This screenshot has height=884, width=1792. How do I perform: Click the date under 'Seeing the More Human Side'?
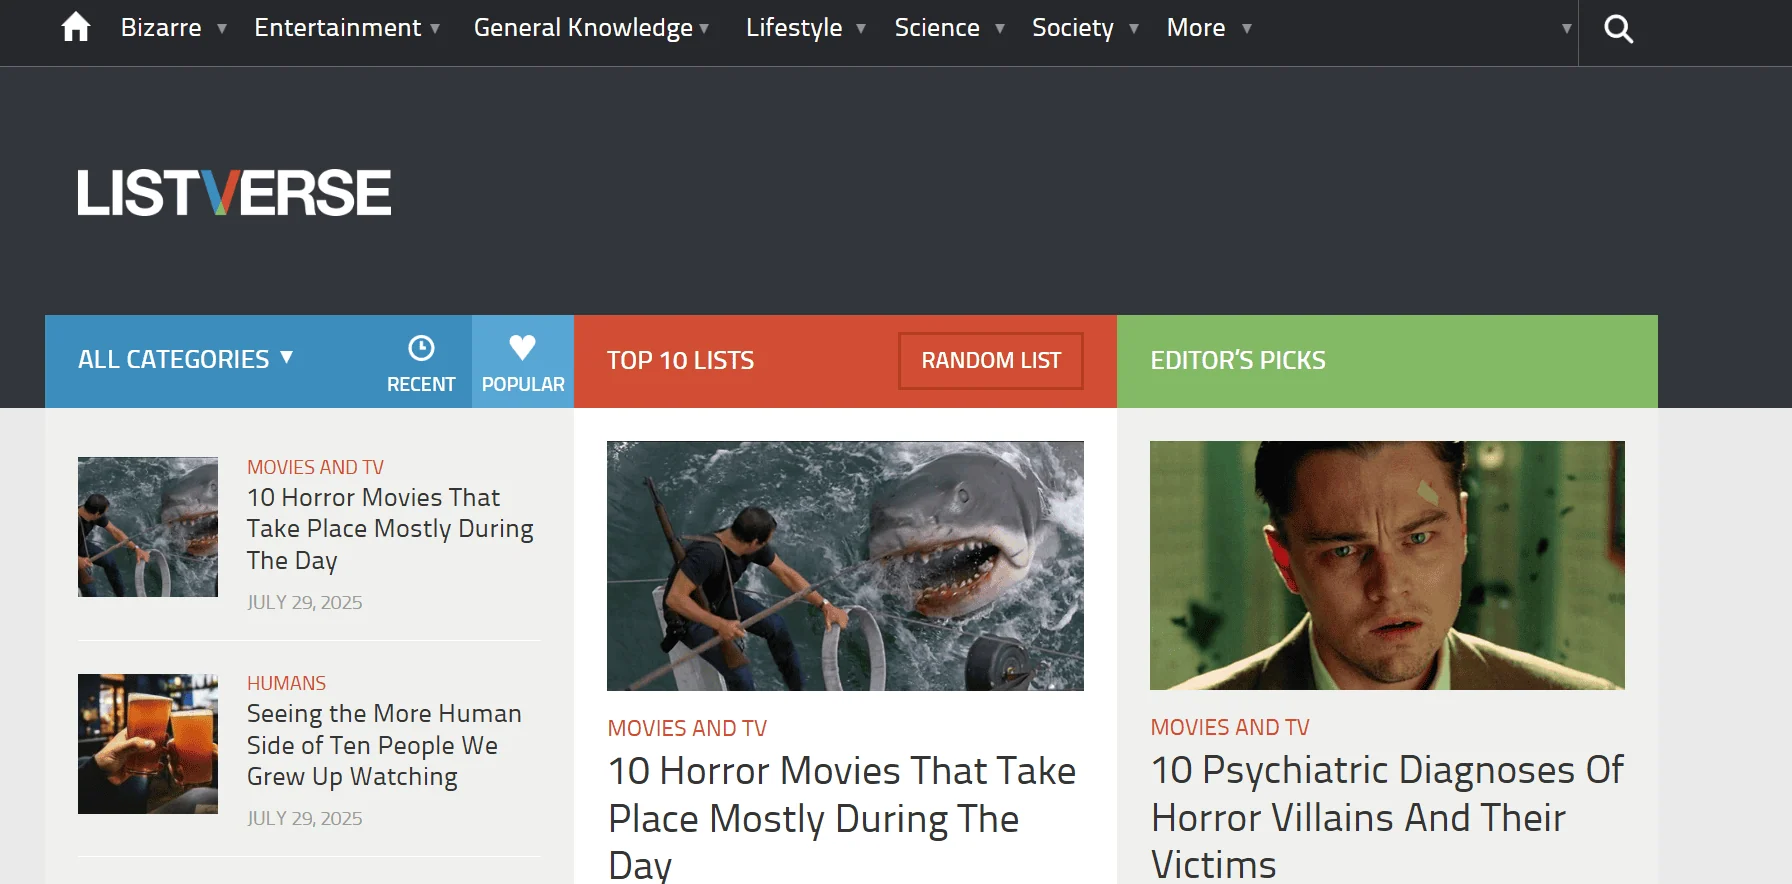tap(305, 818)
